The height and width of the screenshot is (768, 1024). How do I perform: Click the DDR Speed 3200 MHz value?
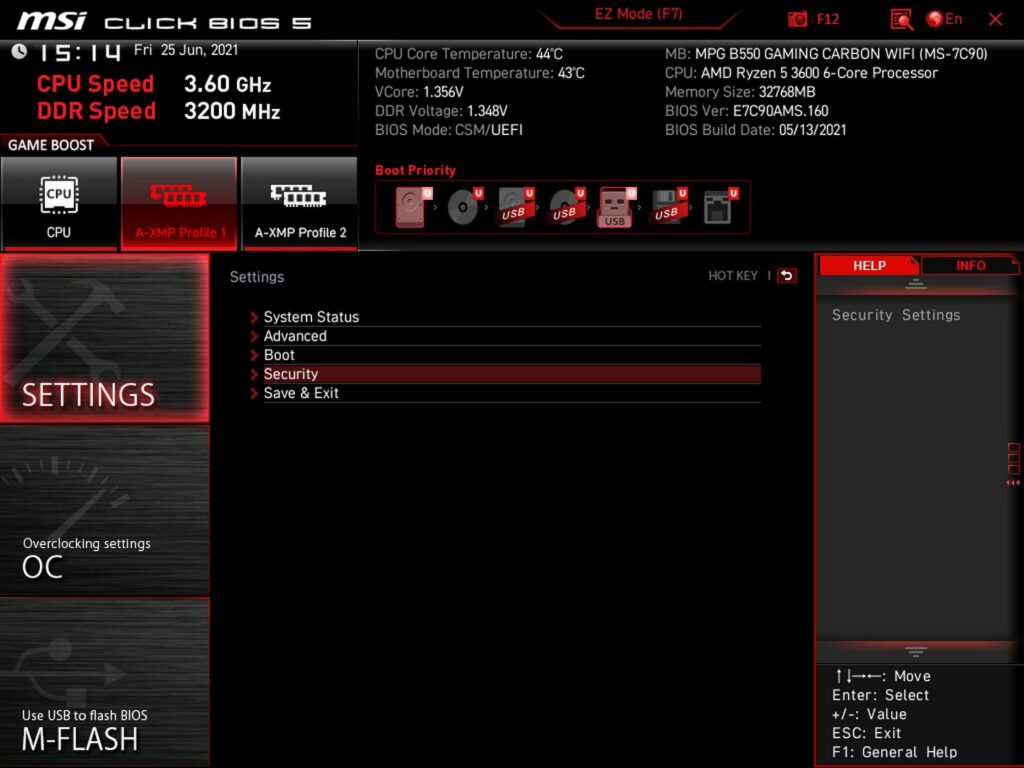pyautogui.click(x=232, y=111)
